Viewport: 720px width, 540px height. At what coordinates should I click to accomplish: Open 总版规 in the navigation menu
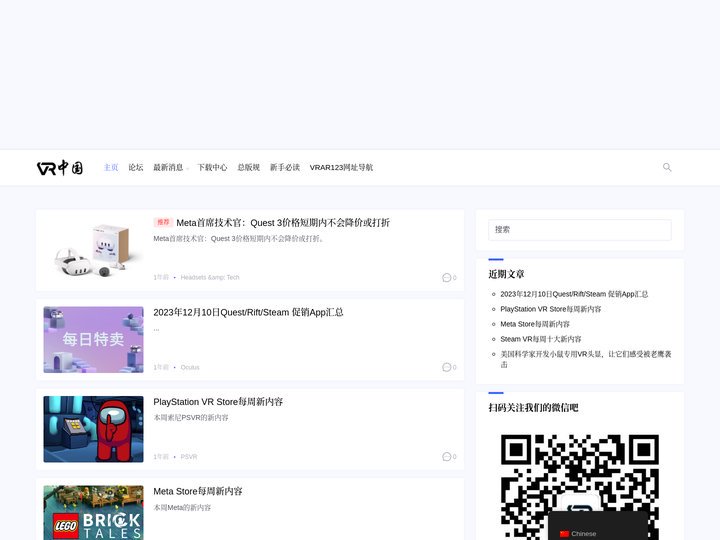coord(248,167)
